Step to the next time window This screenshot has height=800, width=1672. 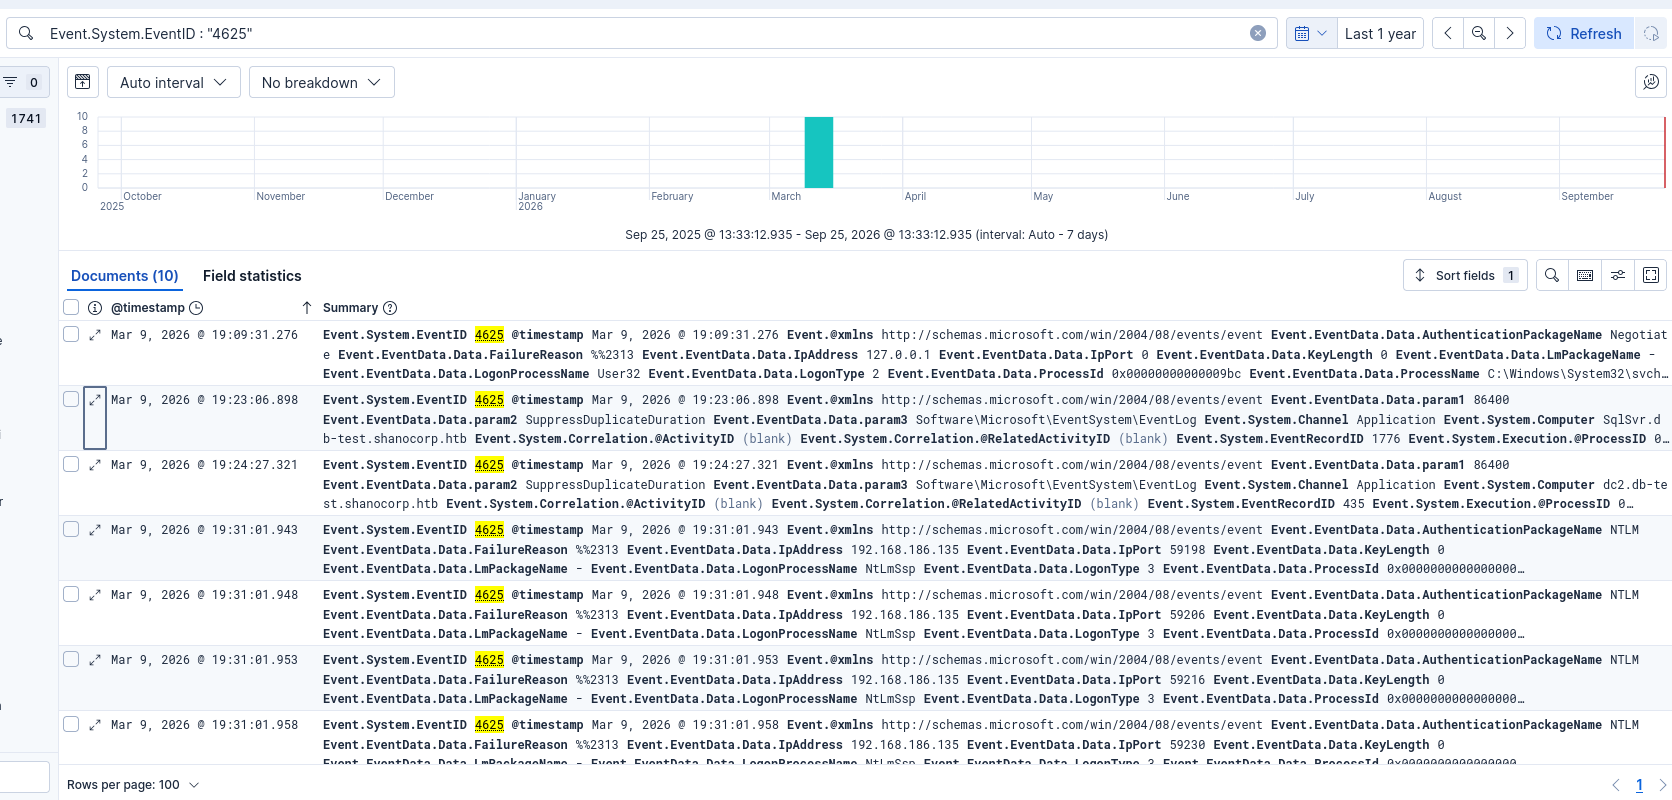1510,33
